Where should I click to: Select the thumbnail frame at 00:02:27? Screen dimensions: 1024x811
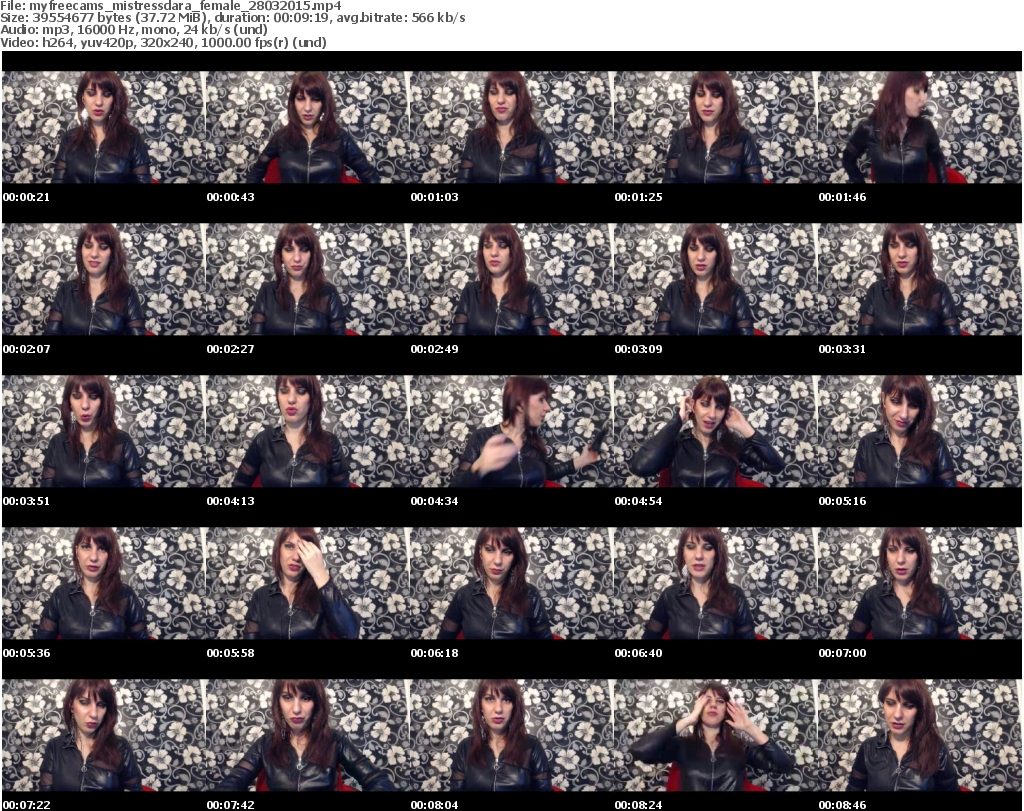pyautogui.click(x=308, y=279)
